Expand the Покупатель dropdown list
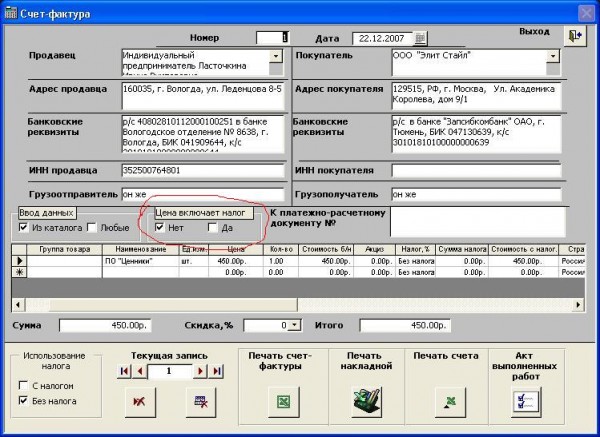This screenshot has height=437, width=600. (552, 56)
